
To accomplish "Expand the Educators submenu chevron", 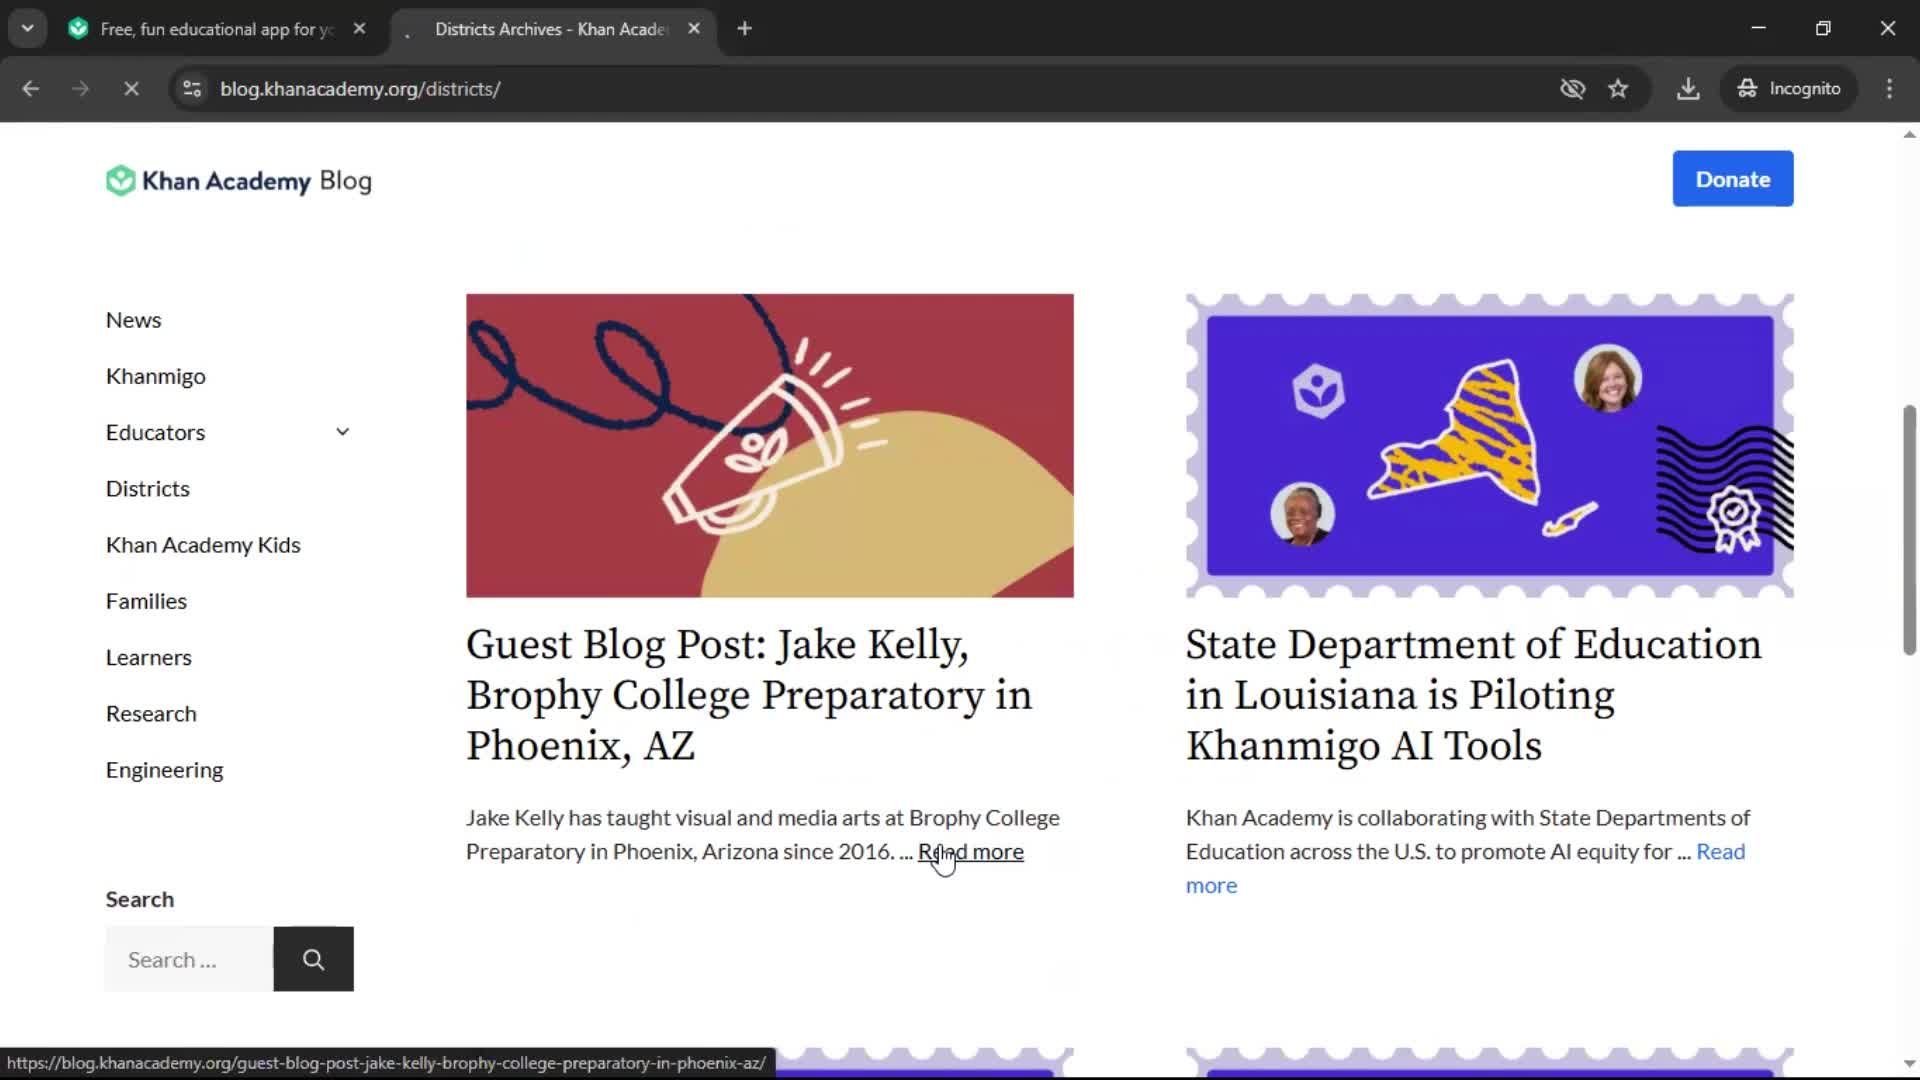I will coord(342,432).
